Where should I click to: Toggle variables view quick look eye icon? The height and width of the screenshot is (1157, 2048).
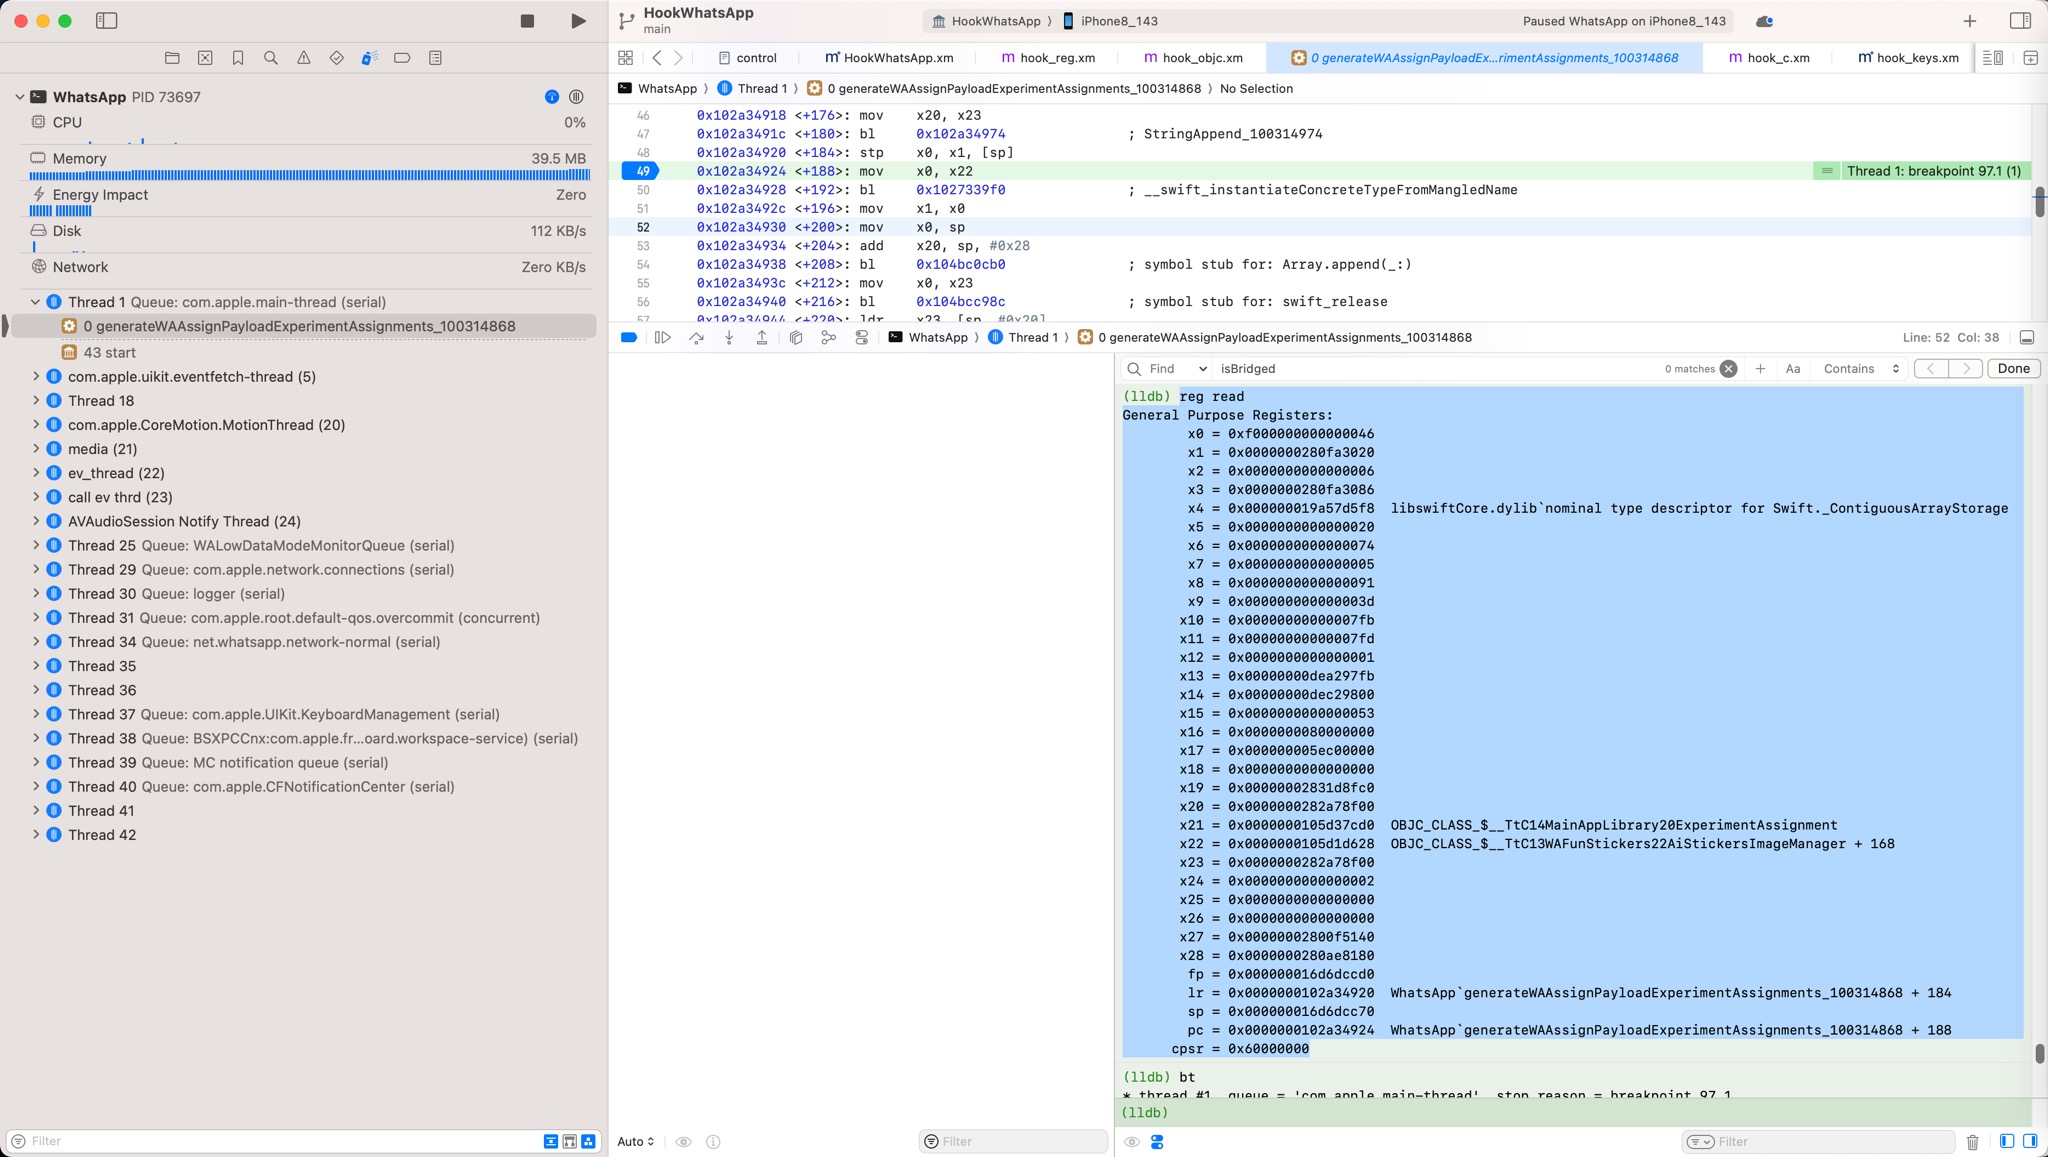pyautogui.click(x=684, y=1142)
